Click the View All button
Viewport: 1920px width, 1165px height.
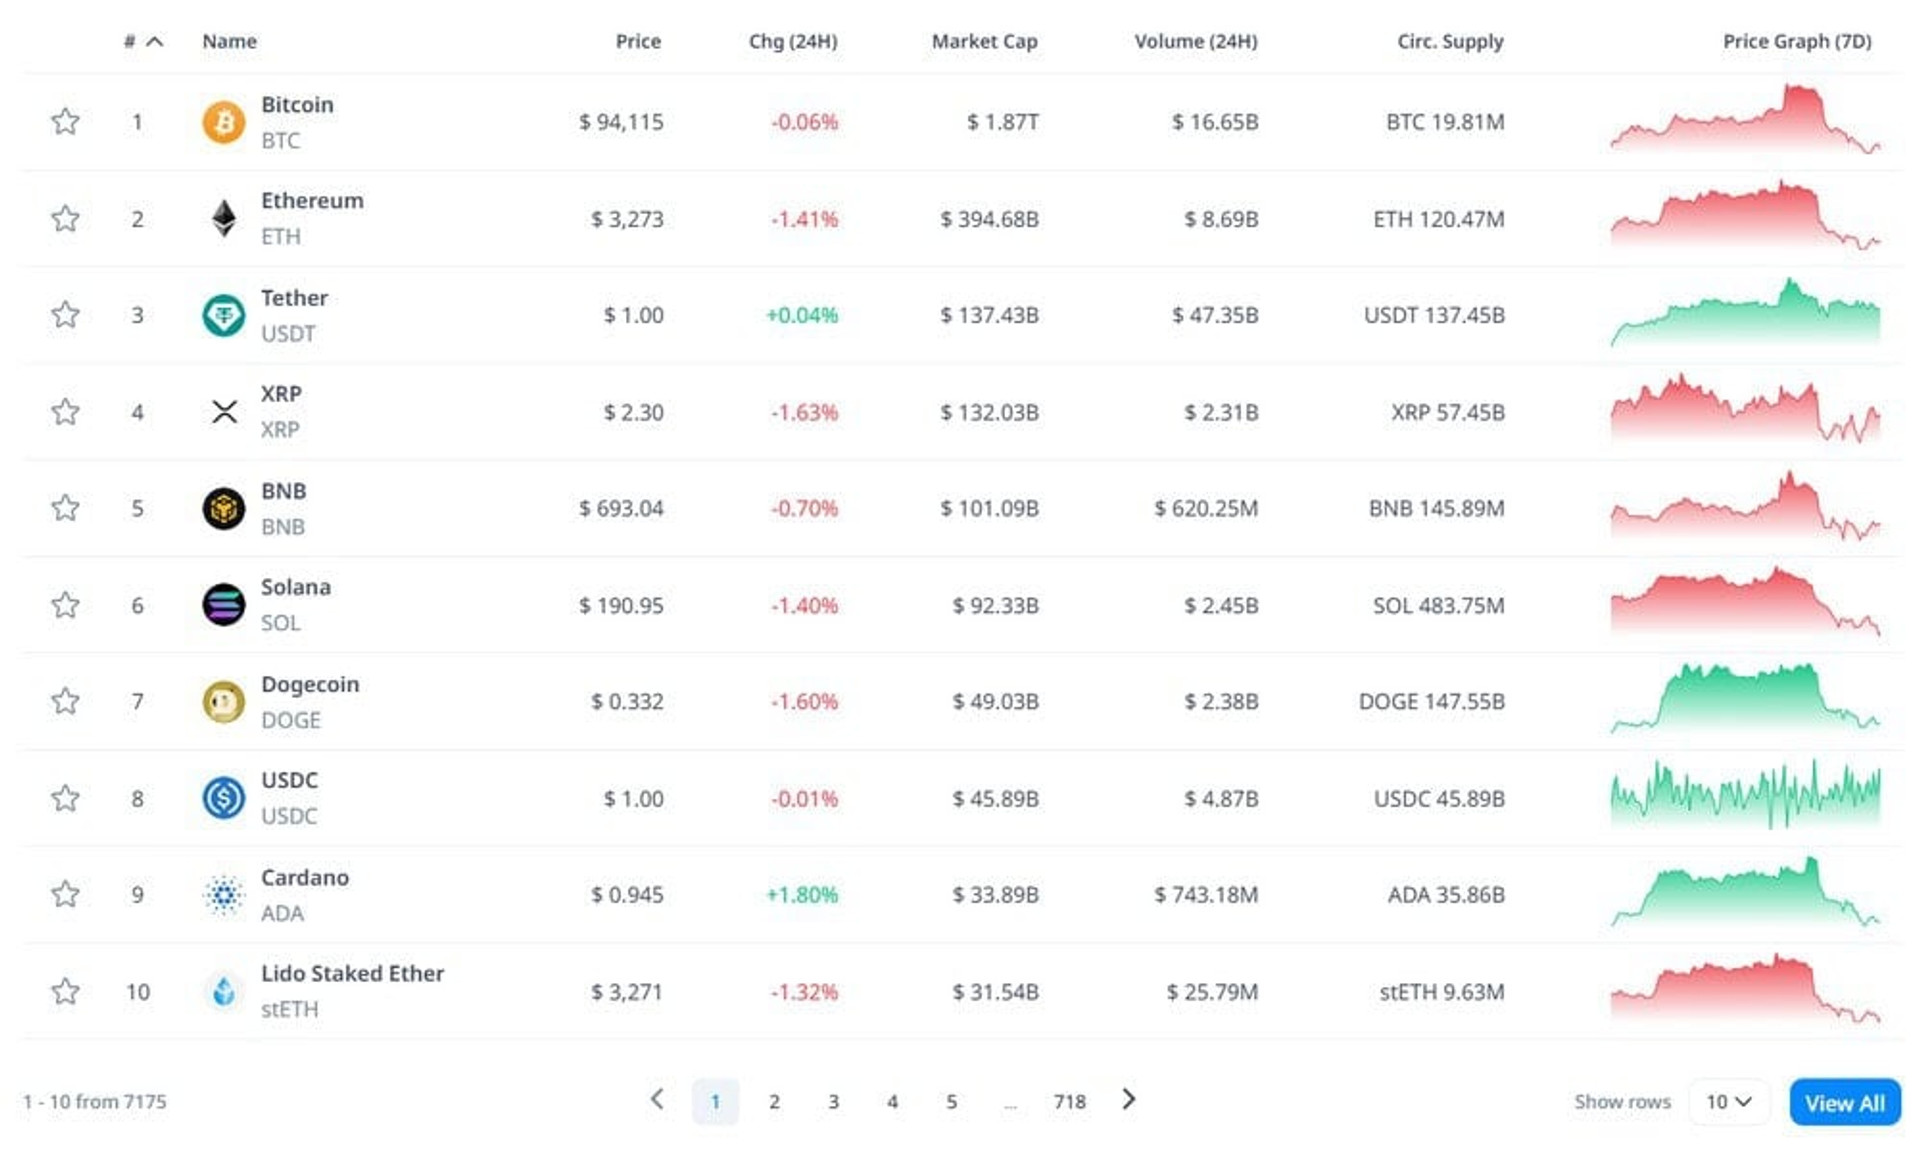(x=1844, y=1102)
